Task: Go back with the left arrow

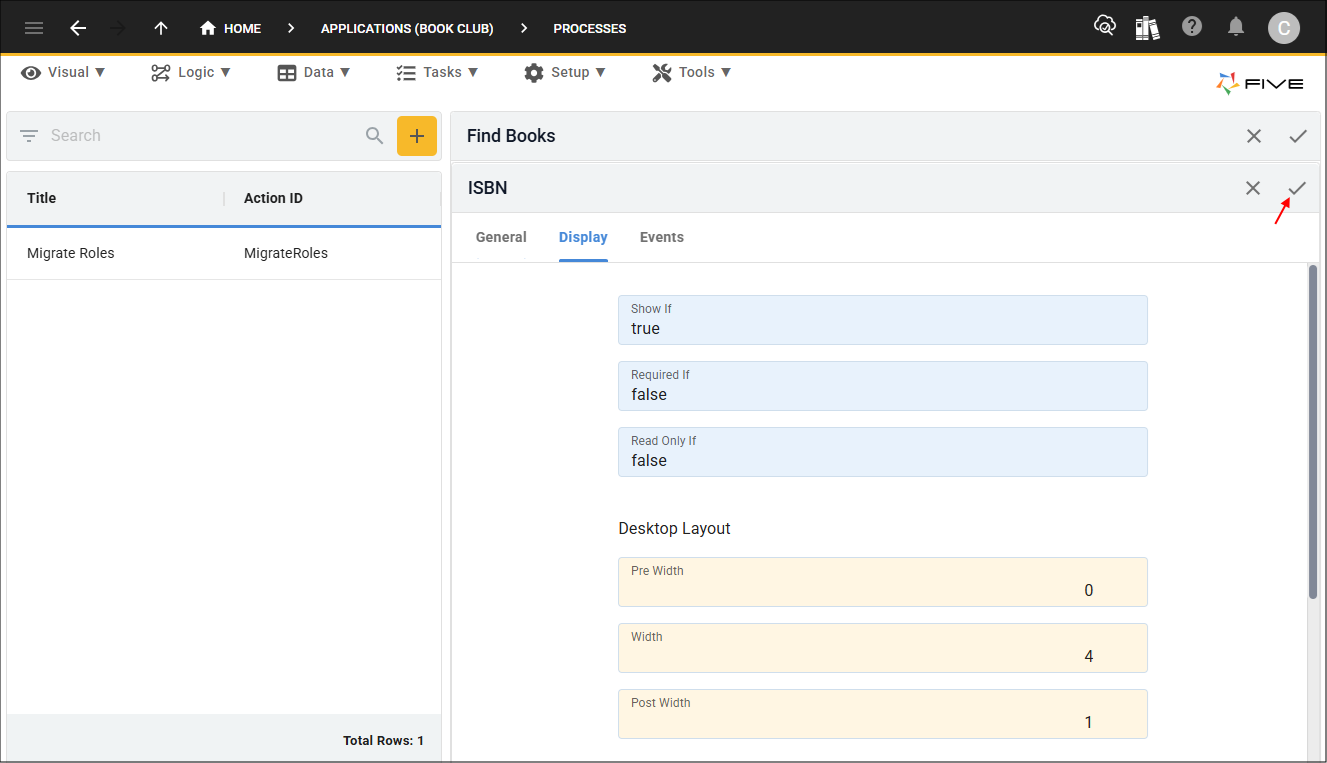Action: (78, 28)
